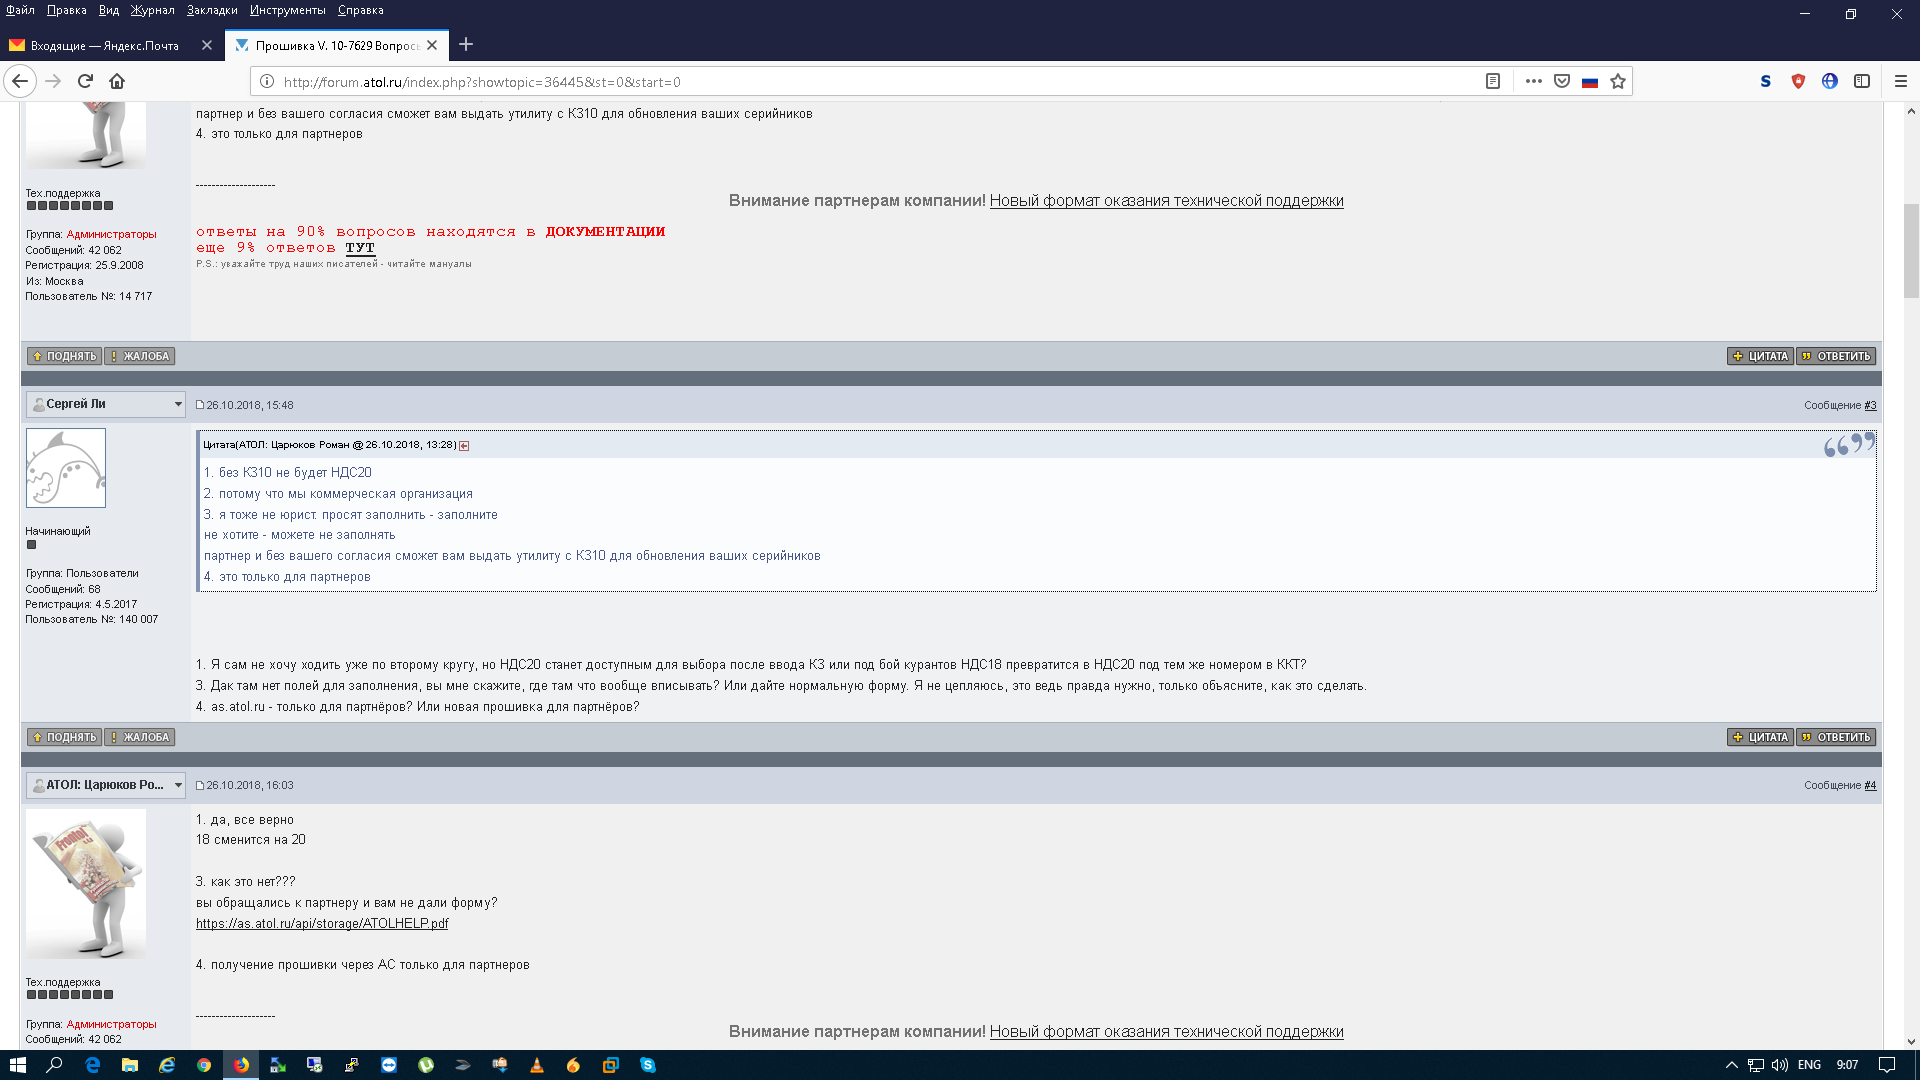1920x1080 pixels.
Task: Show site information for forum.atol.ru
Action: (267, 82)
